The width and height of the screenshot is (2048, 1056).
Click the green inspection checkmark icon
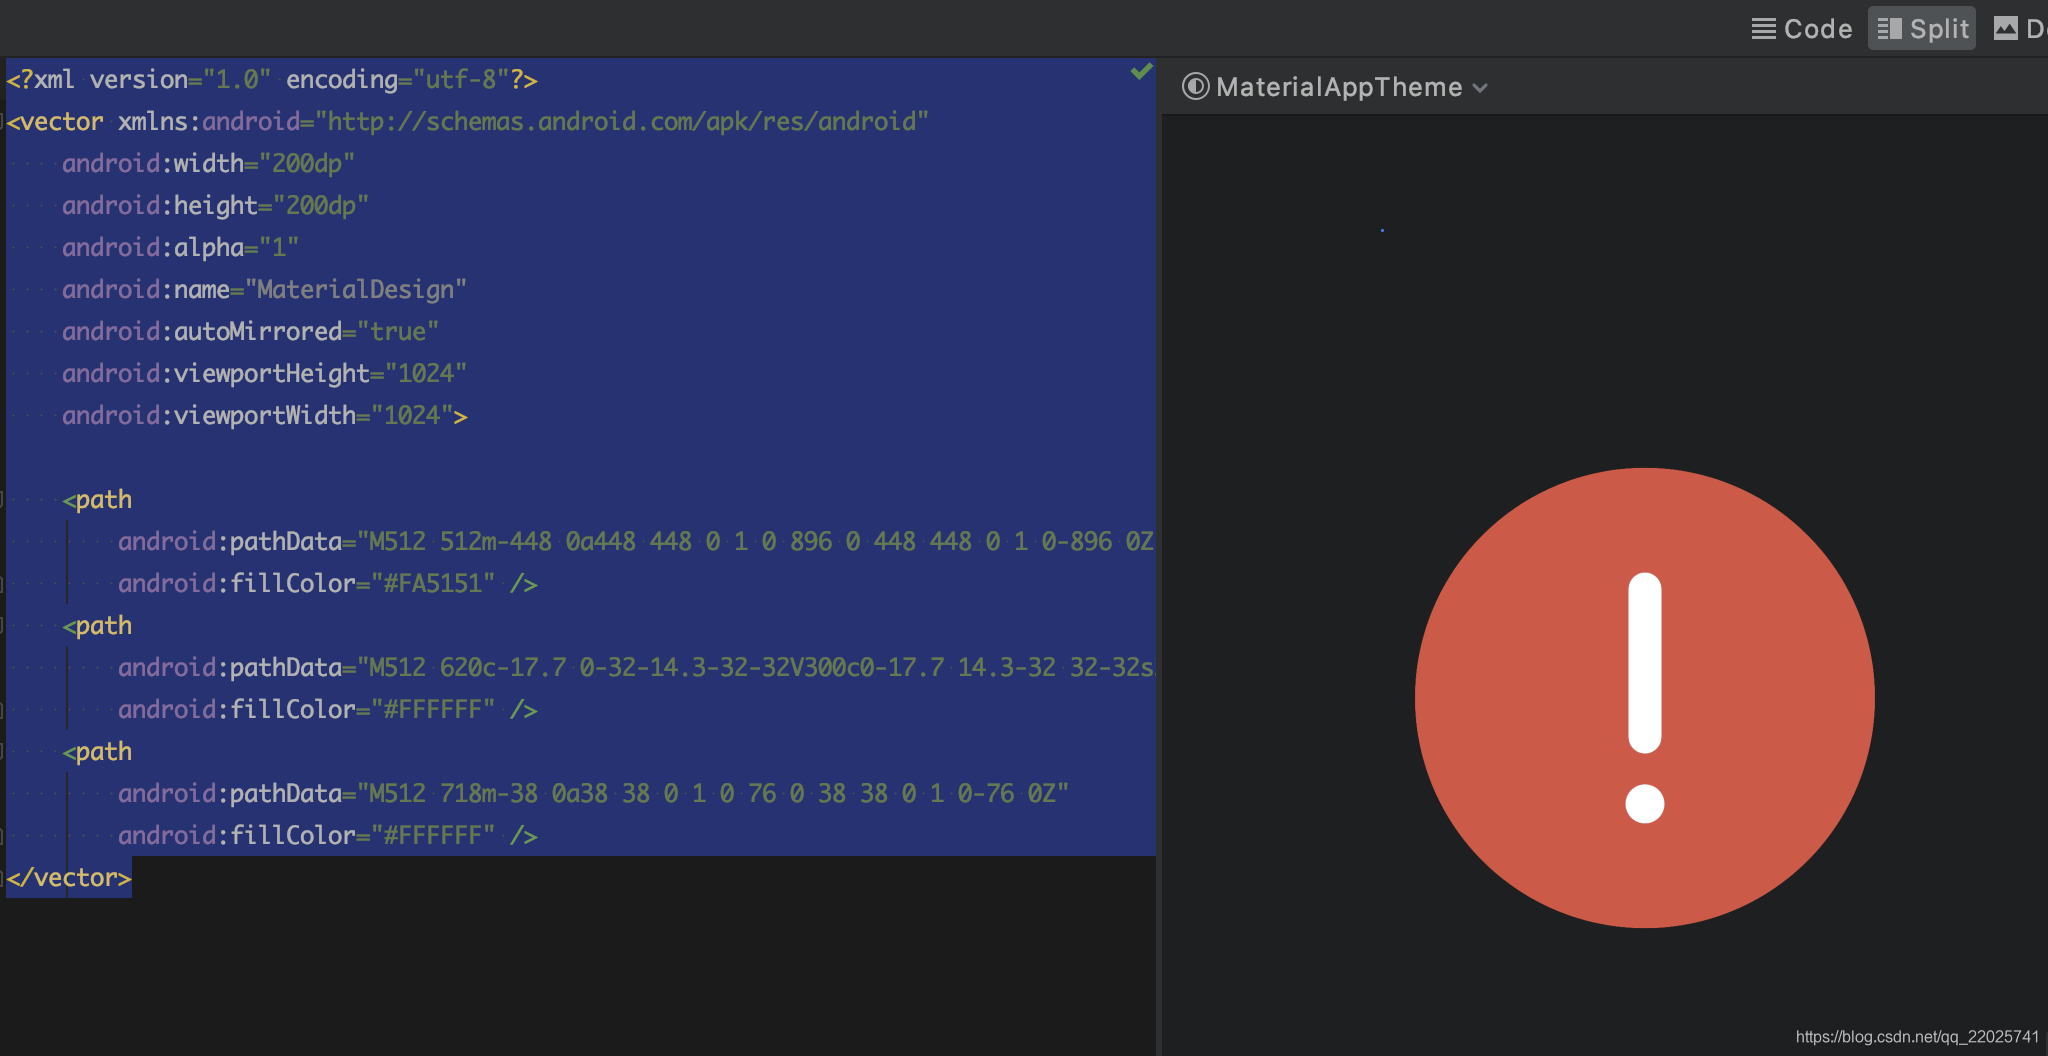tap(1142, 71)
